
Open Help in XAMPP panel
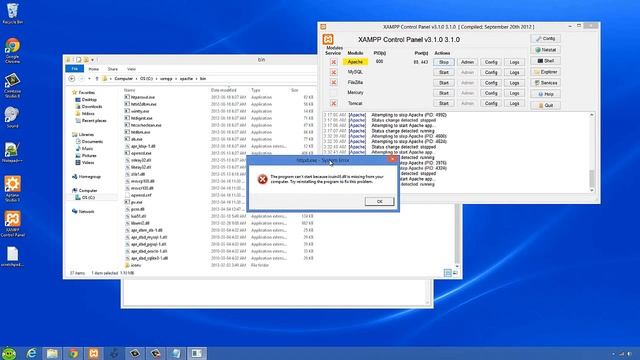(546, 94)
